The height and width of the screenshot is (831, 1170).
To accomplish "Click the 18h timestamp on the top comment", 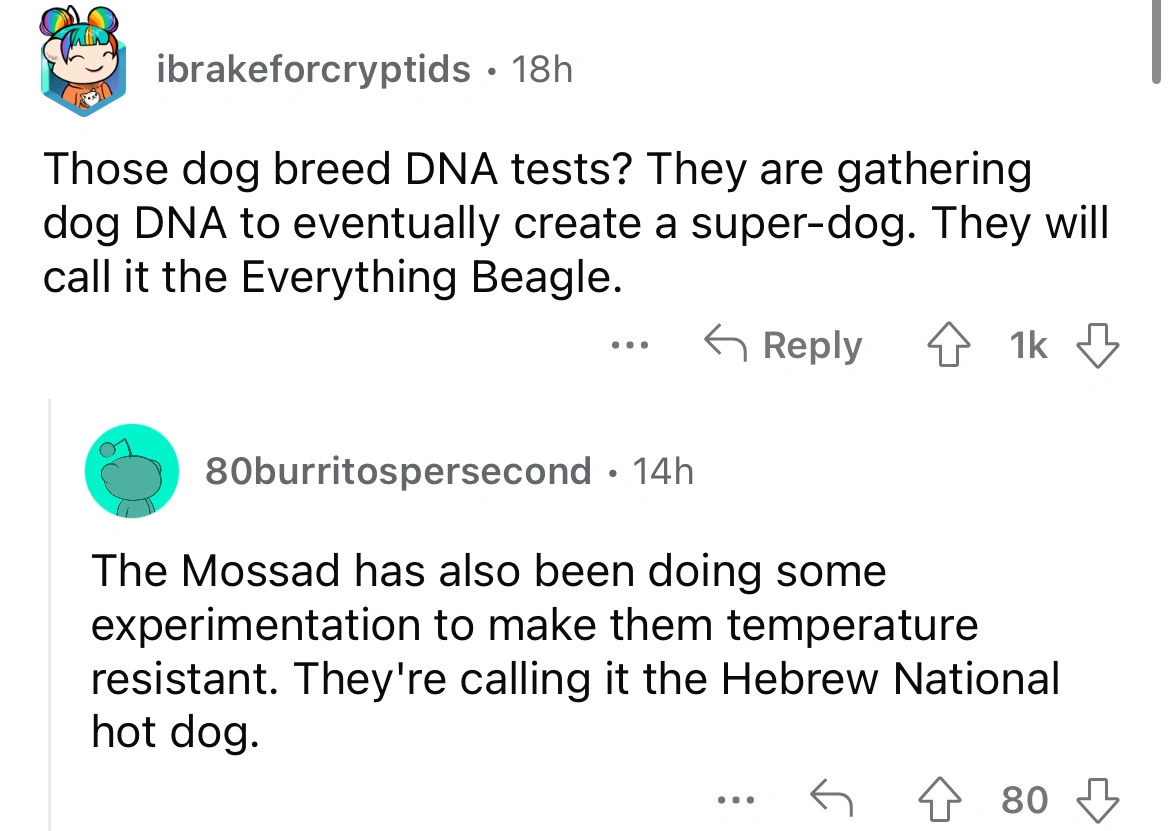I will (541, 70).
